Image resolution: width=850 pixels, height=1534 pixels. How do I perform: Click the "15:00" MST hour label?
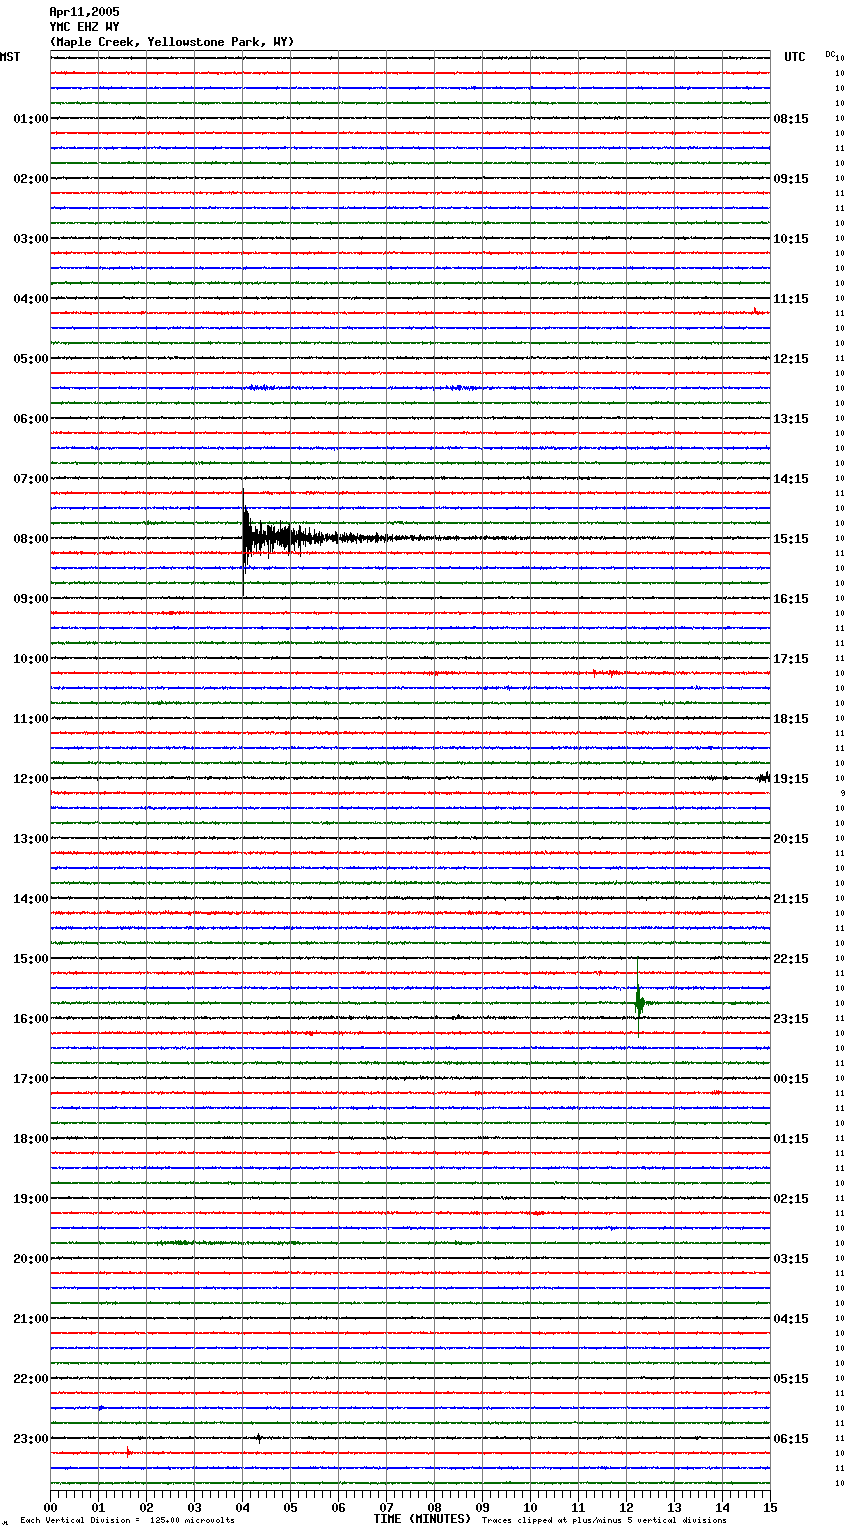tap(31, 959)
